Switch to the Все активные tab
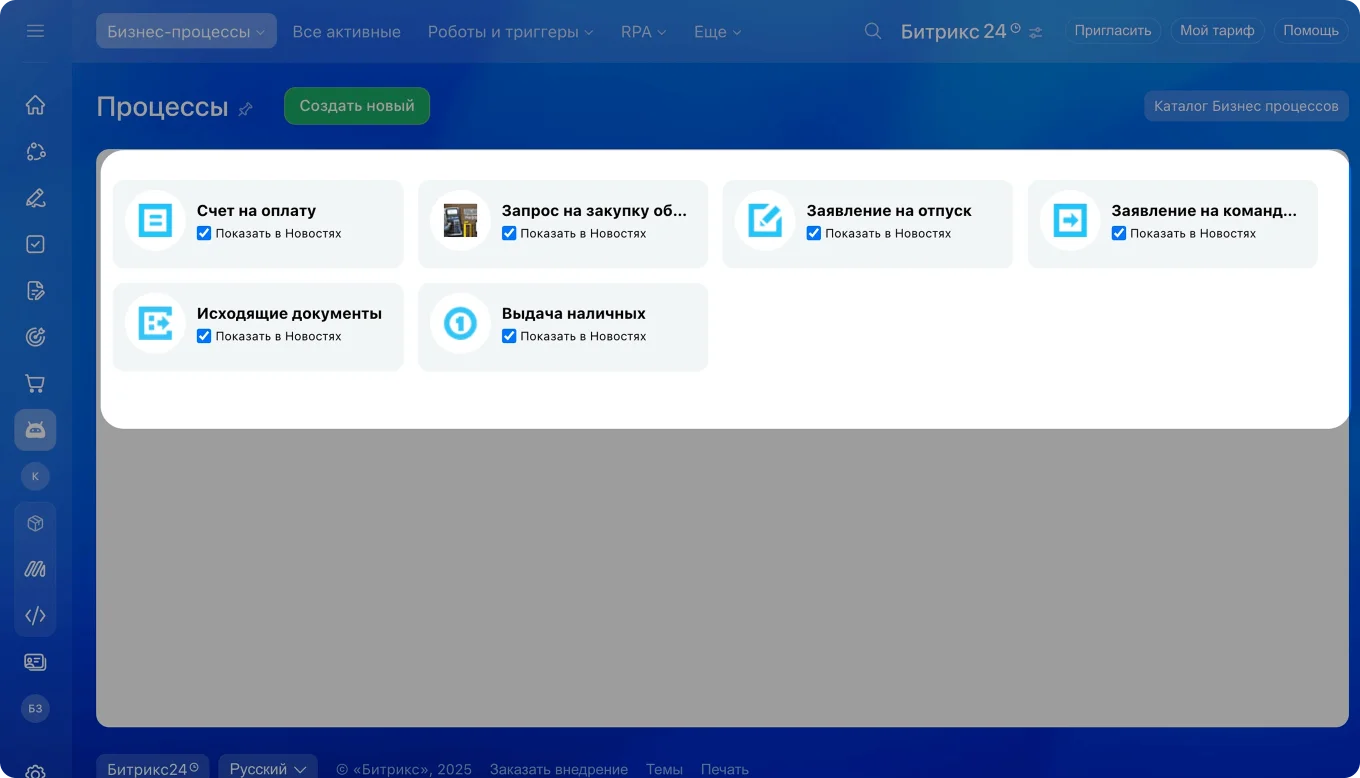Image resolution: width=1360 pixels, height=778 pixels. tap(346, 32)
